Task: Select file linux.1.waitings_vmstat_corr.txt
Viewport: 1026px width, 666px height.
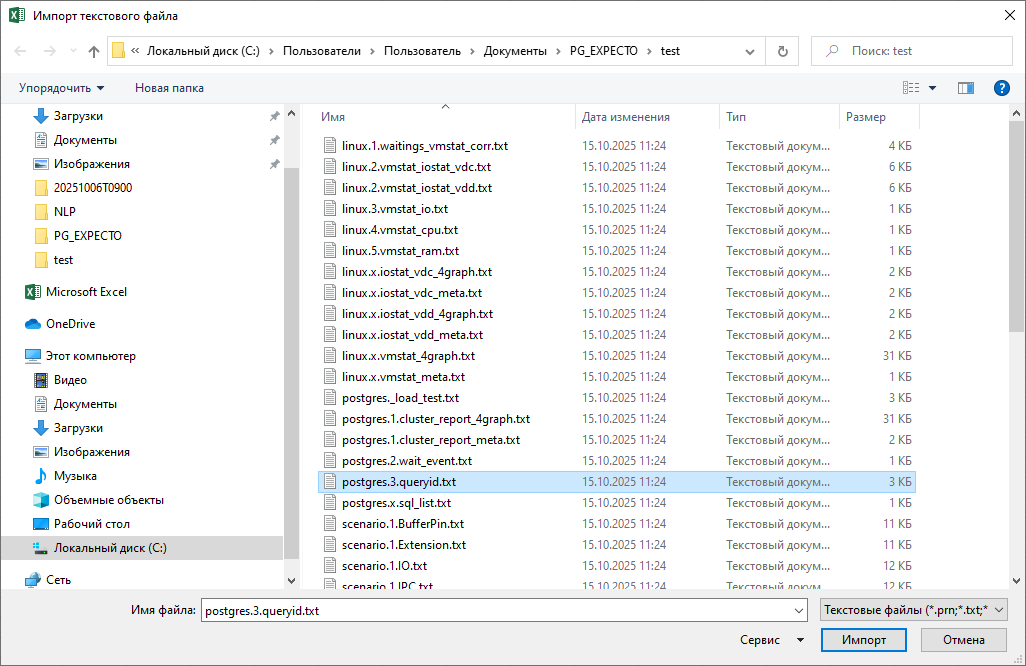Action: pyautogui.click(x=425, y=146)
